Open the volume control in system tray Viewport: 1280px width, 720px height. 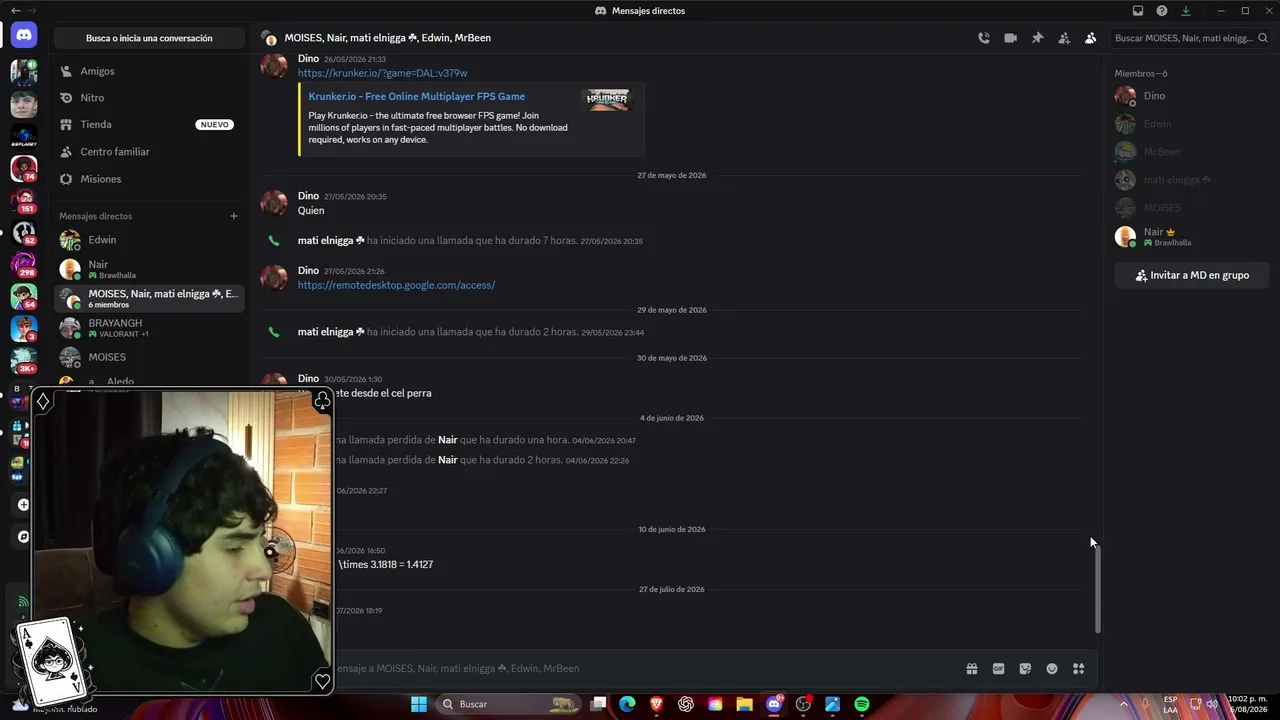[1211, 704]
